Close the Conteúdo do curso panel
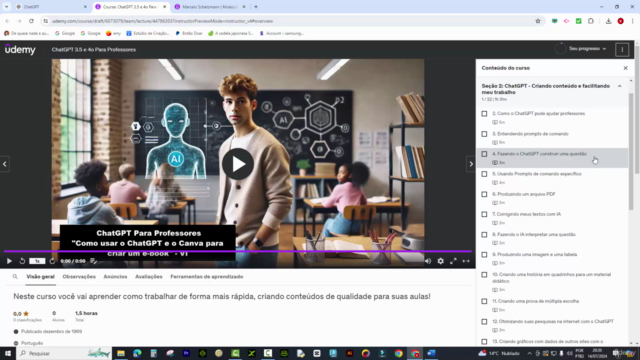Screen dimensions: 640x360 pyautogui.click(x=625, y=68)
